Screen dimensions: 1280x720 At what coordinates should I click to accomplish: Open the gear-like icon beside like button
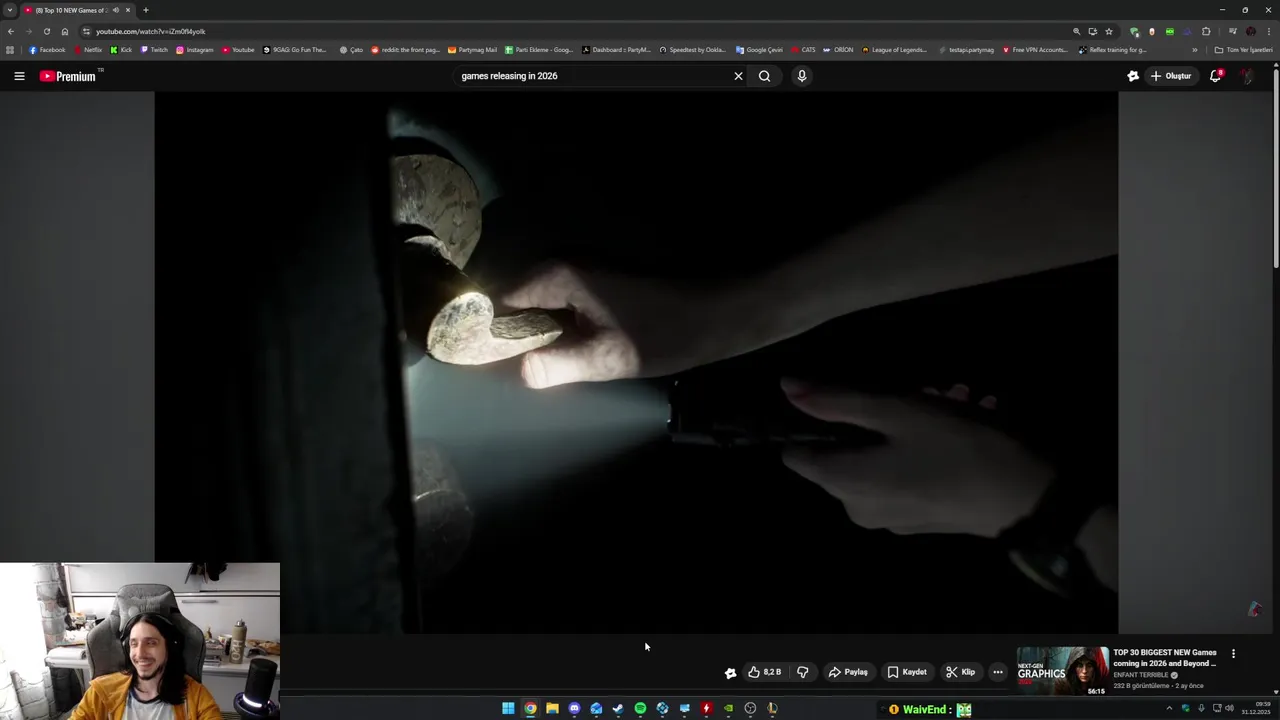(730, 673)
